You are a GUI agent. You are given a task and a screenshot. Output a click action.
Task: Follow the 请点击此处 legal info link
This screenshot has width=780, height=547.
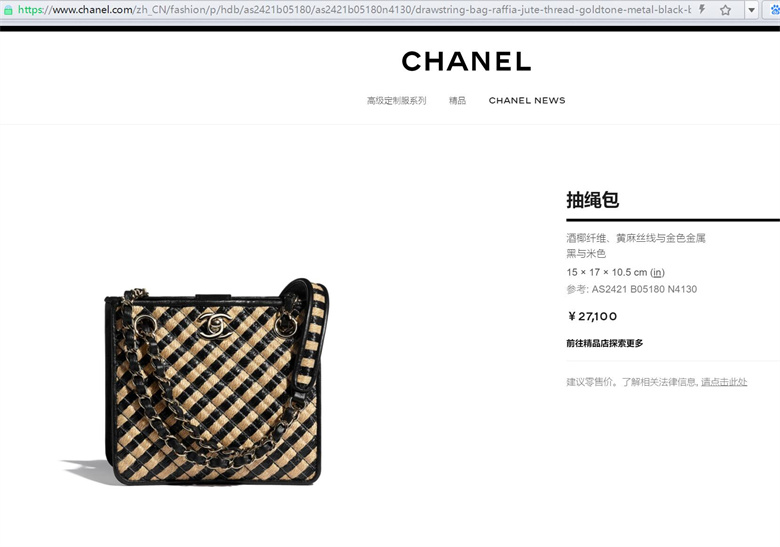[x=724, y=382]
